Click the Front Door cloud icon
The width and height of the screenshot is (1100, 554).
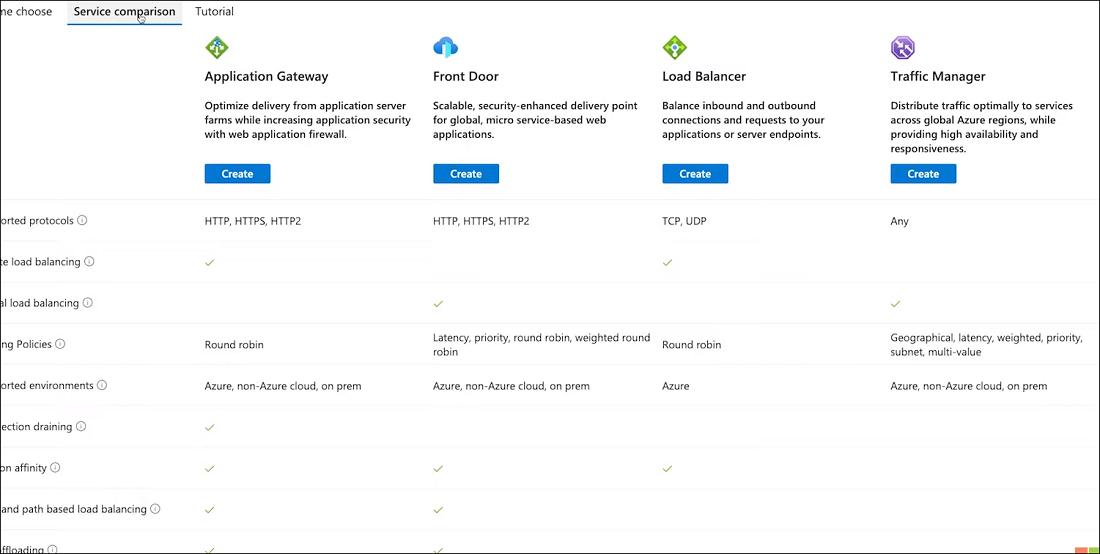pyautogui.click(x=446, y=47)
